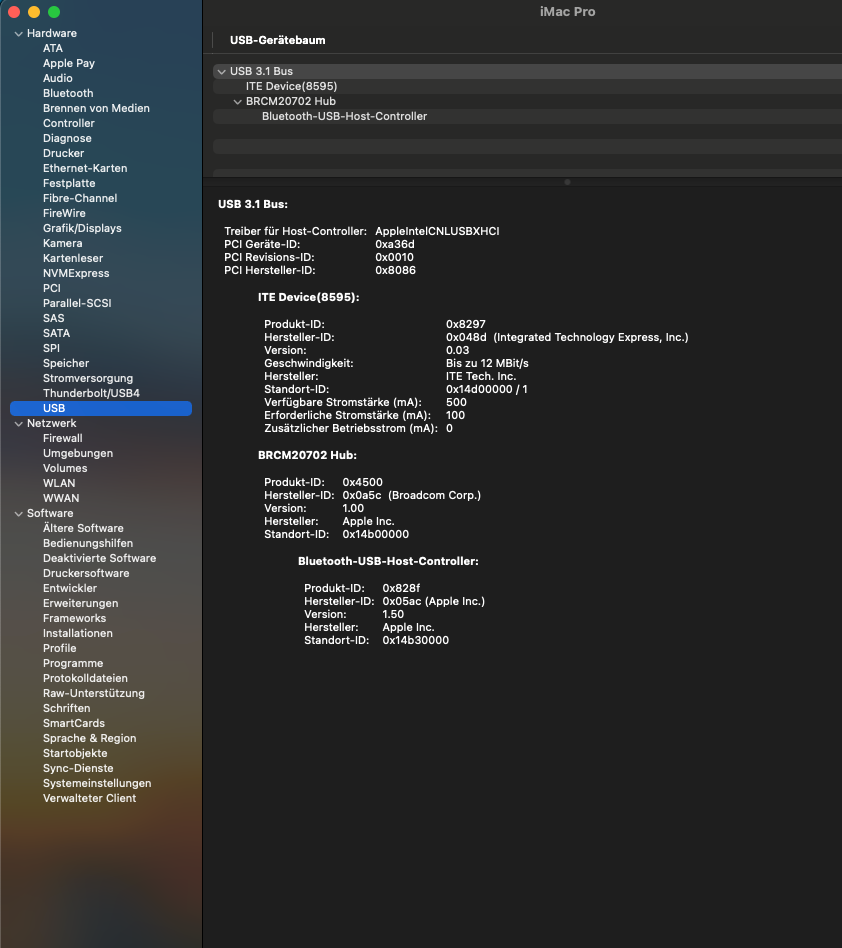
Task: Select Protokolldateien in sidebar
Action: [x=85, y=678]
